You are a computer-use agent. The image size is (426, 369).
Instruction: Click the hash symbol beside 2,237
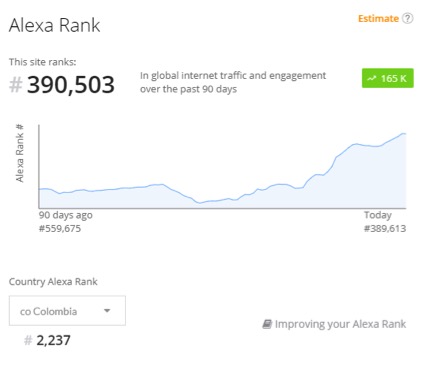point(28,340)
